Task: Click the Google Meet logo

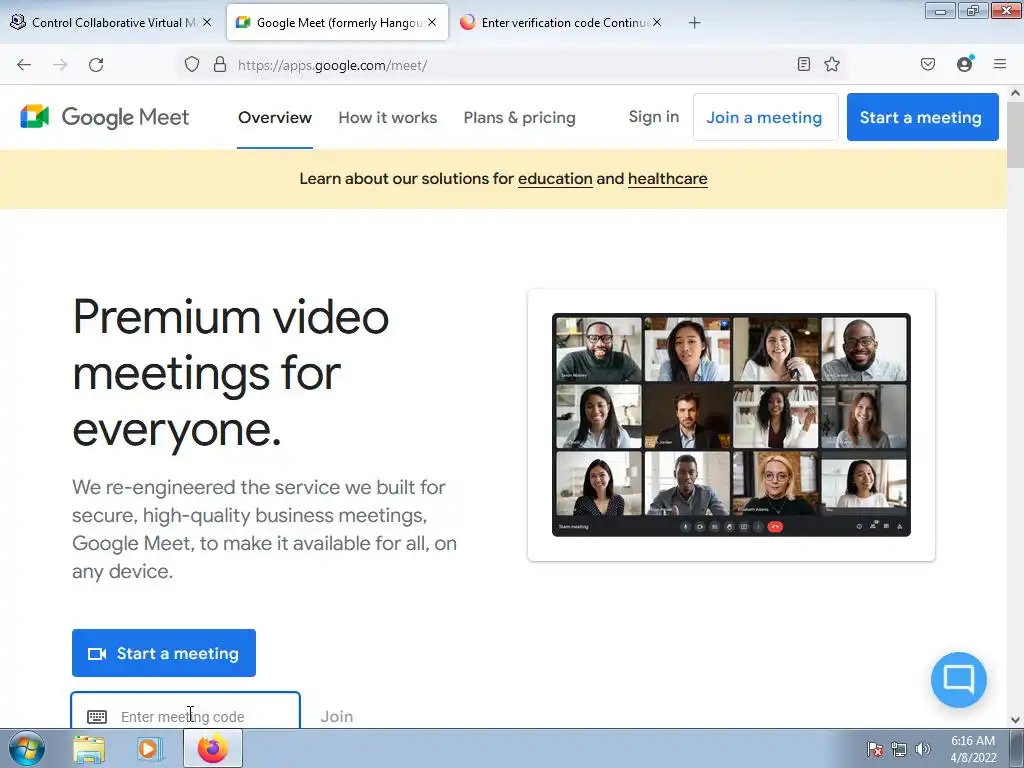Action: 104,117
